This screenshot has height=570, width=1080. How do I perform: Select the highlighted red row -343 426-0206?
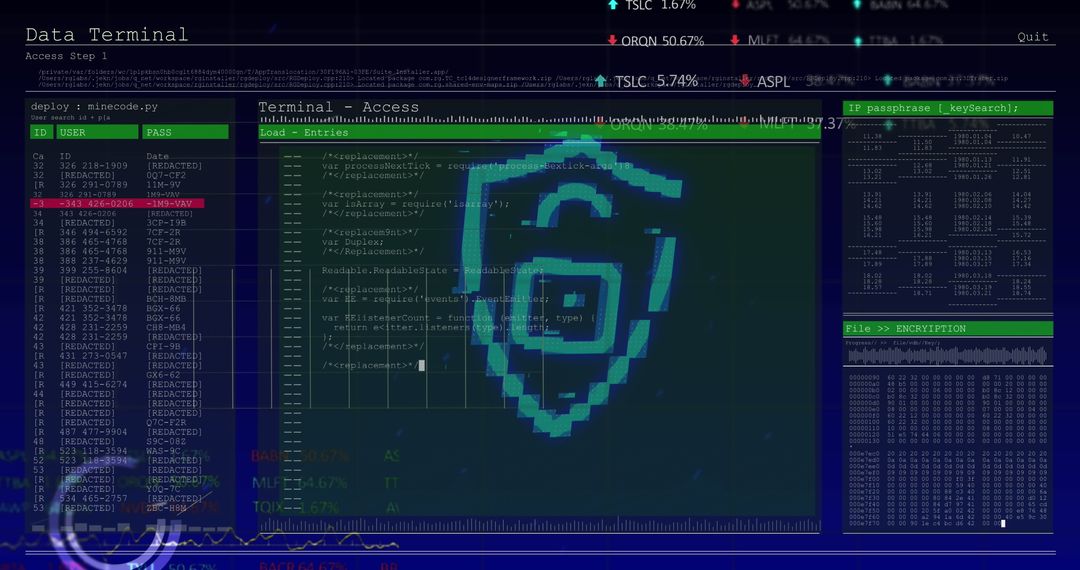click(117, 204)
